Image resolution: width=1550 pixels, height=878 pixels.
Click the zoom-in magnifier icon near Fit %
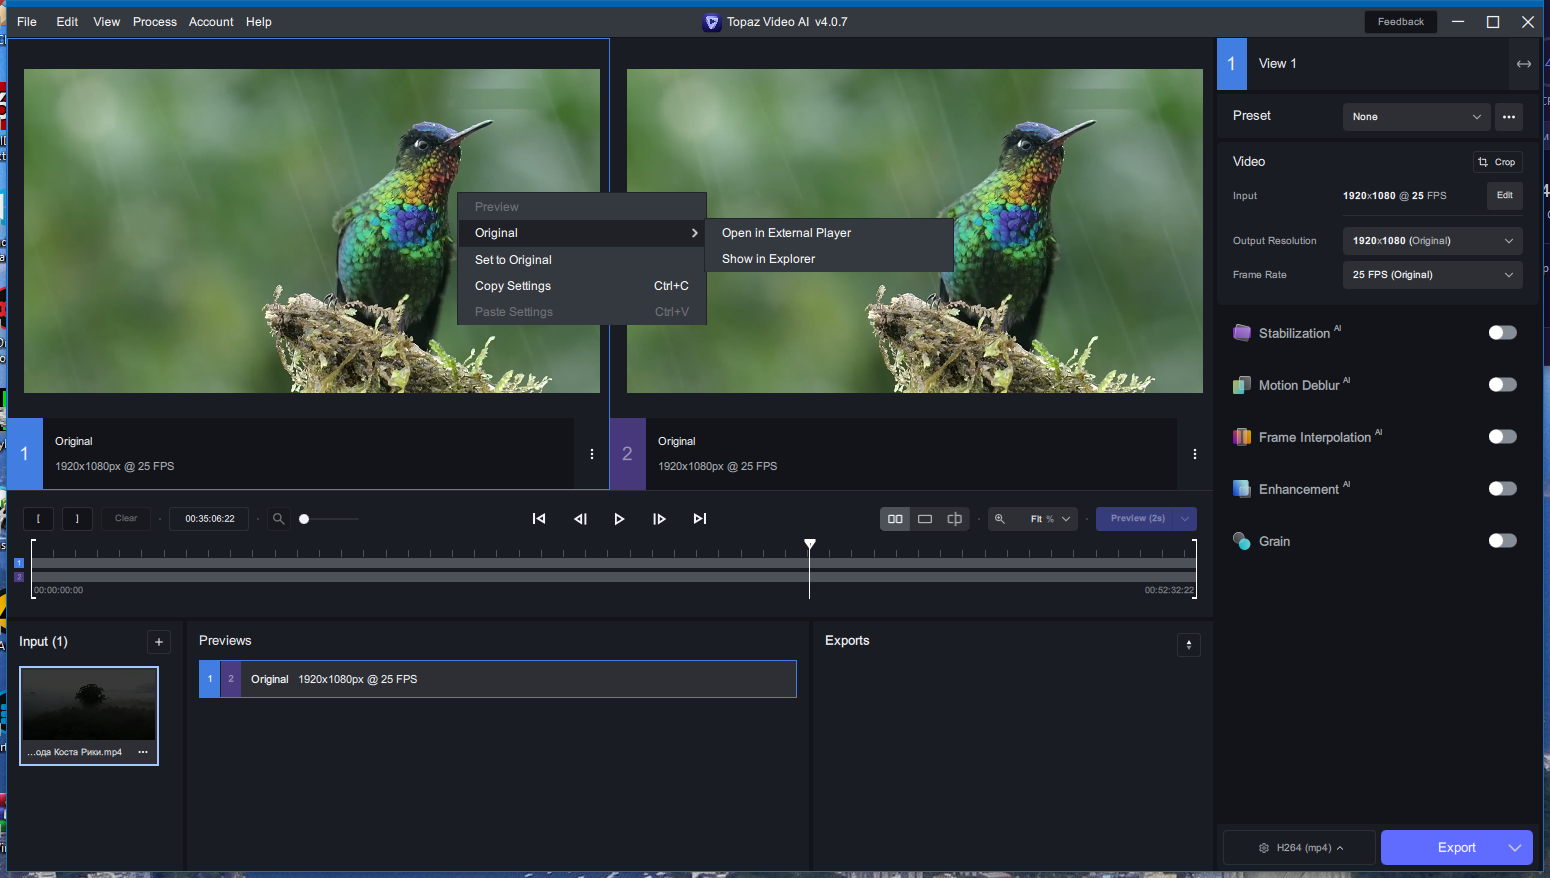[x=1000, y=518]
